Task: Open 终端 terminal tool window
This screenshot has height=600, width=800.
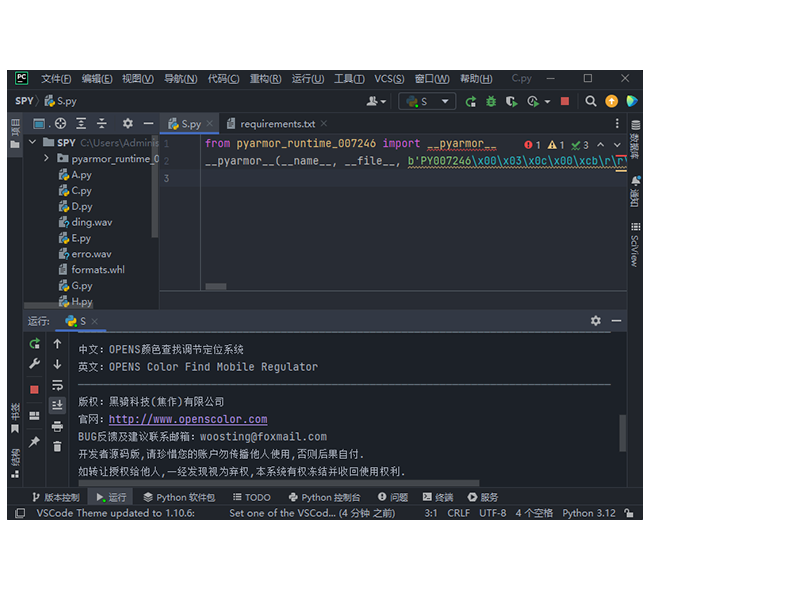Action: pyautogui.click(x=438, y=497)
